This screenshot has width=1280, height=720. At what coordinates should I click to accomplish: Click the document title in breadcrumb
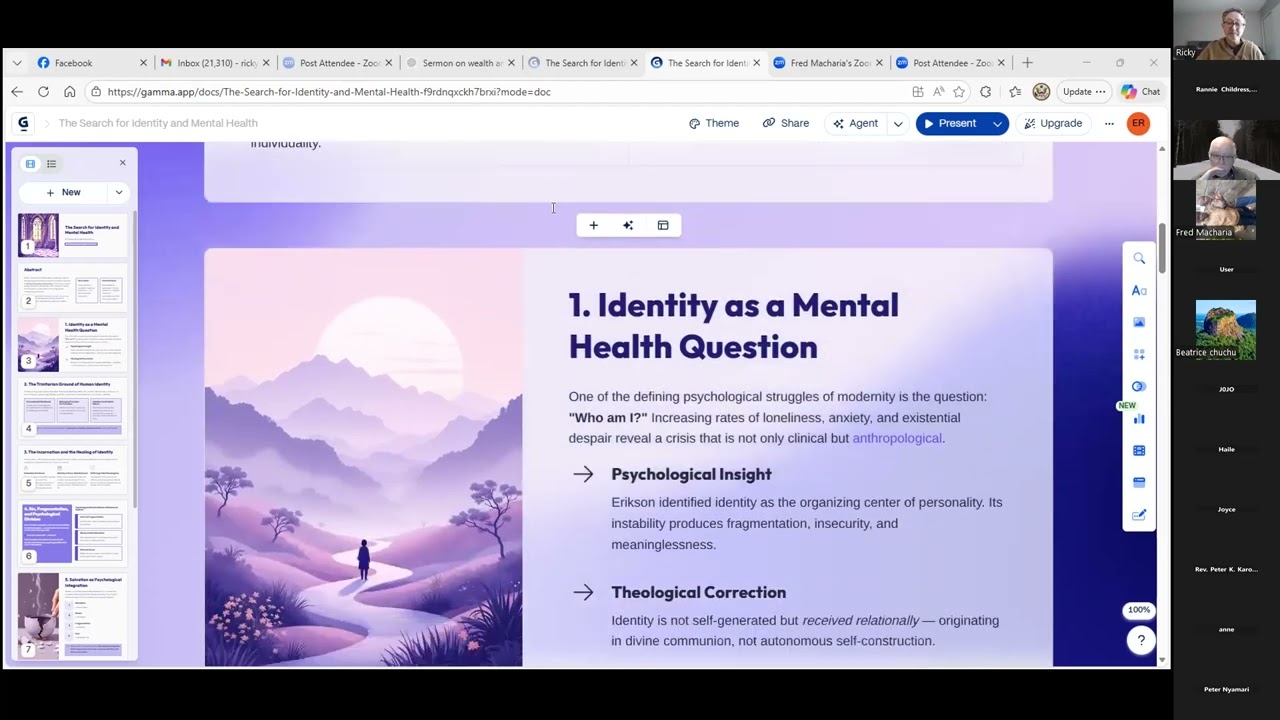point(158,124)
